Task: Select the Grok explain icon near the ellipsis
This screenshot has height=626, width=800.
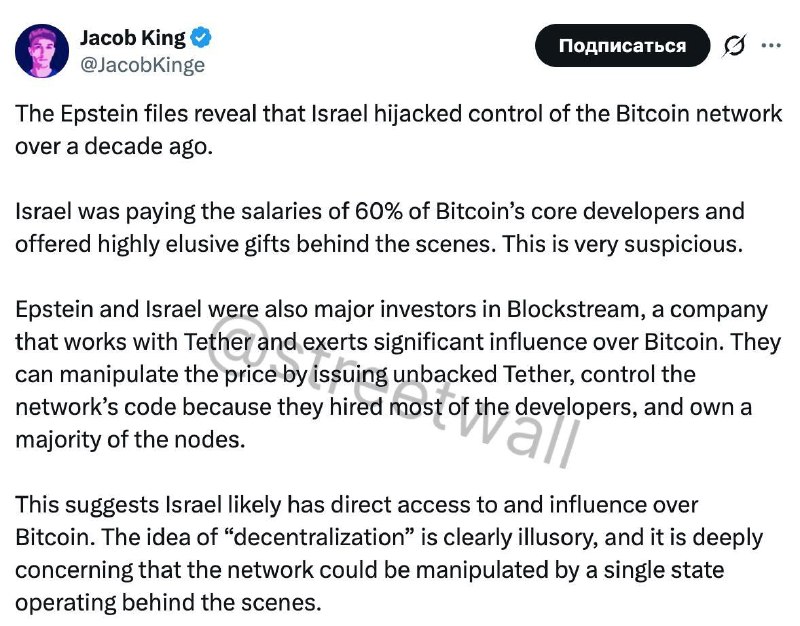Action: coord(733,45)
